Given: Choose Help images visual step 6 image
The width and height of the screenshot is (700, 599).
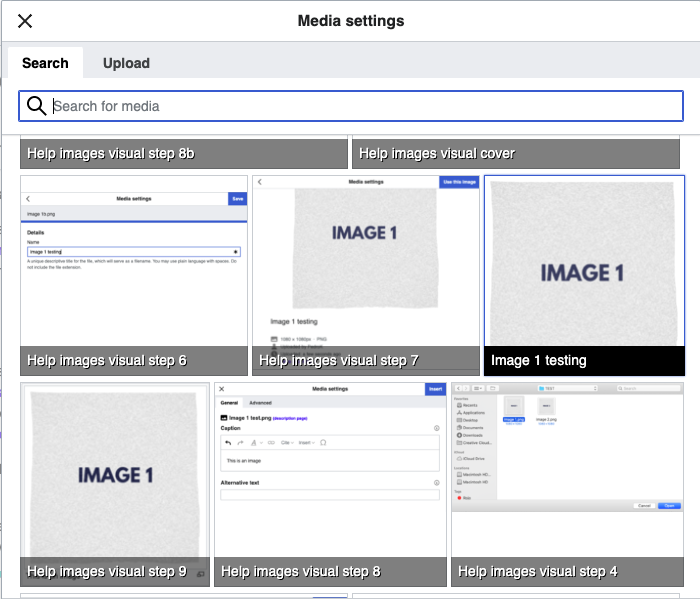Looking at the screenshot, I should (134, 262).
